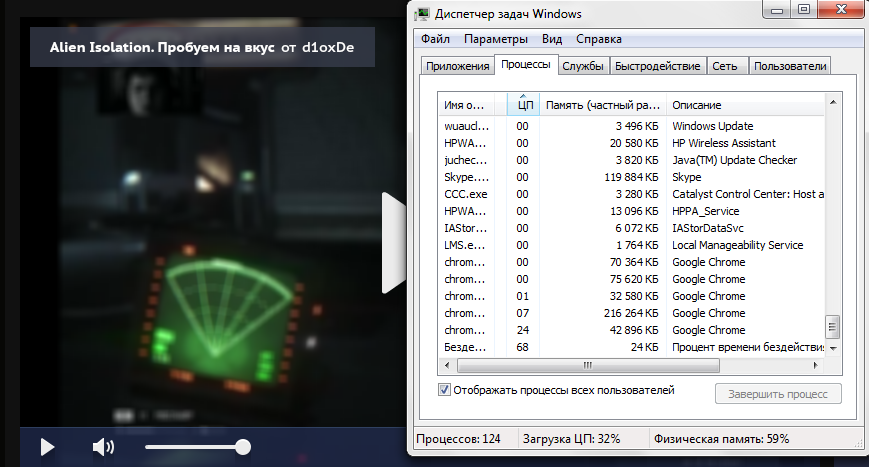The width and height of the screenshot is (869, 467).
Task: Select the Бездействие system idle row
Action: pyautogui.click(x=631, y=347)
